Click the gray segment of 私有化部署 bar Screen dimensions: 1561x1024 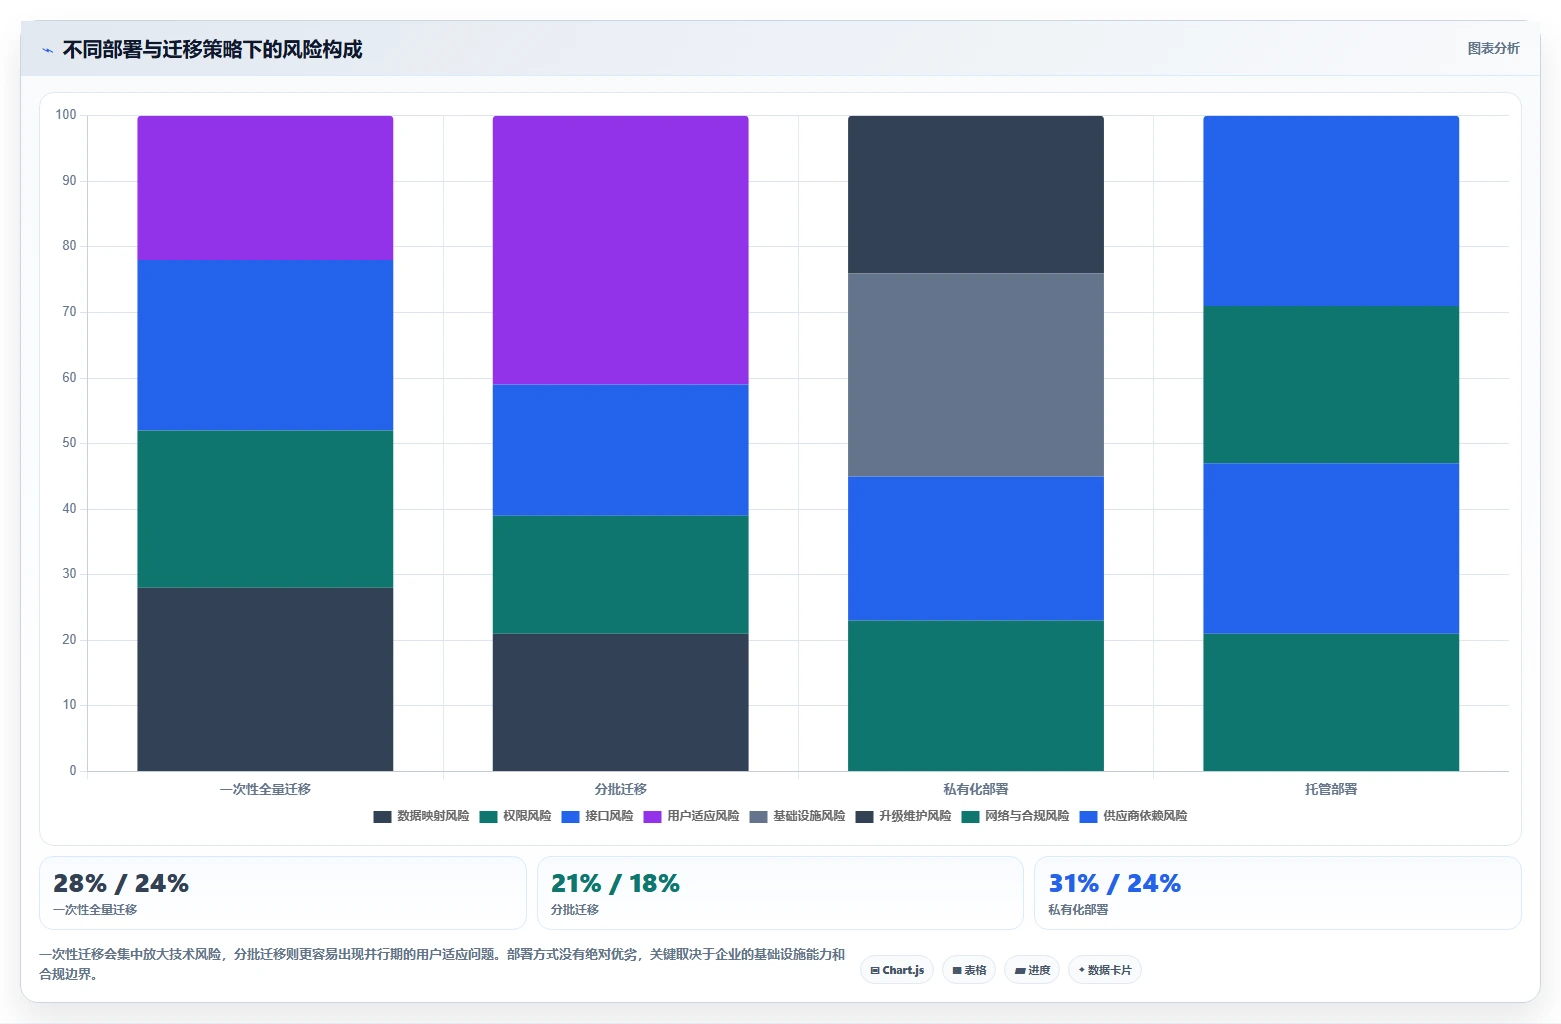(x=976, y=375)
